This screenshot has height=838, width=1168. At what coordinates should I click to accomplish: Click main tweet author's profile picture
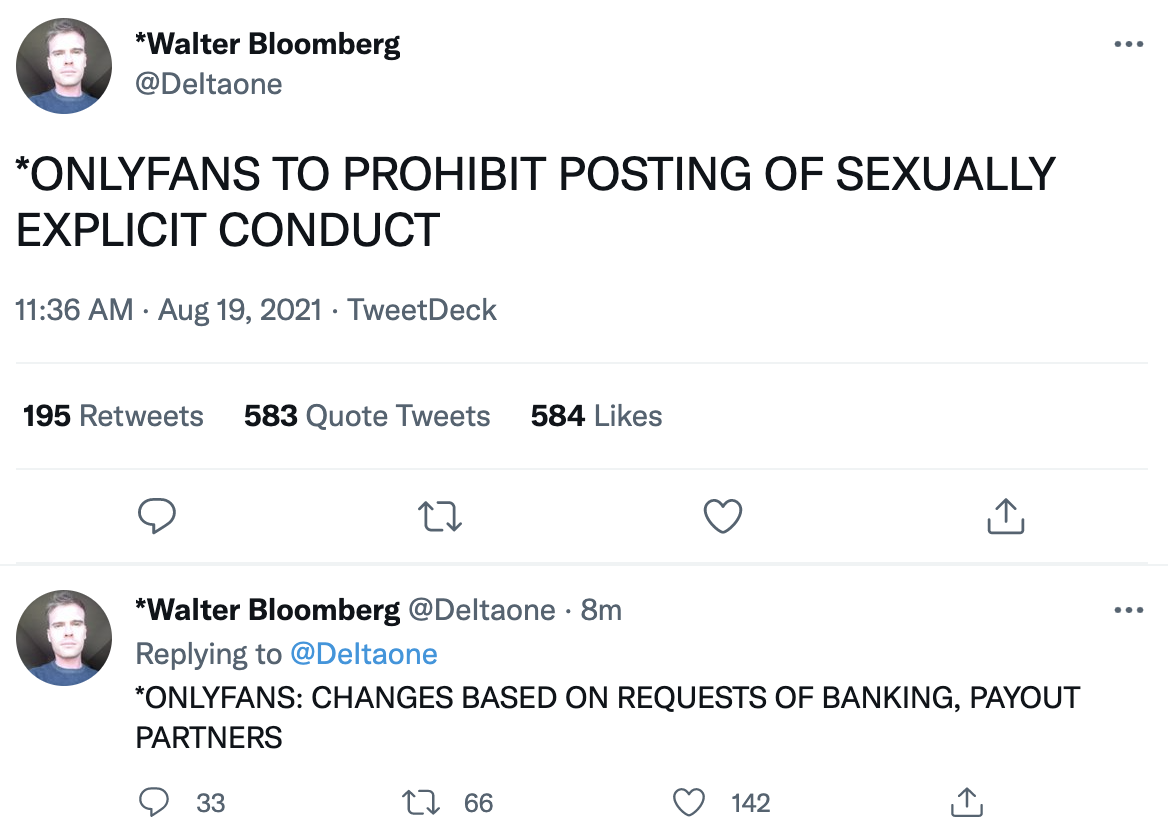pos(64,66)
